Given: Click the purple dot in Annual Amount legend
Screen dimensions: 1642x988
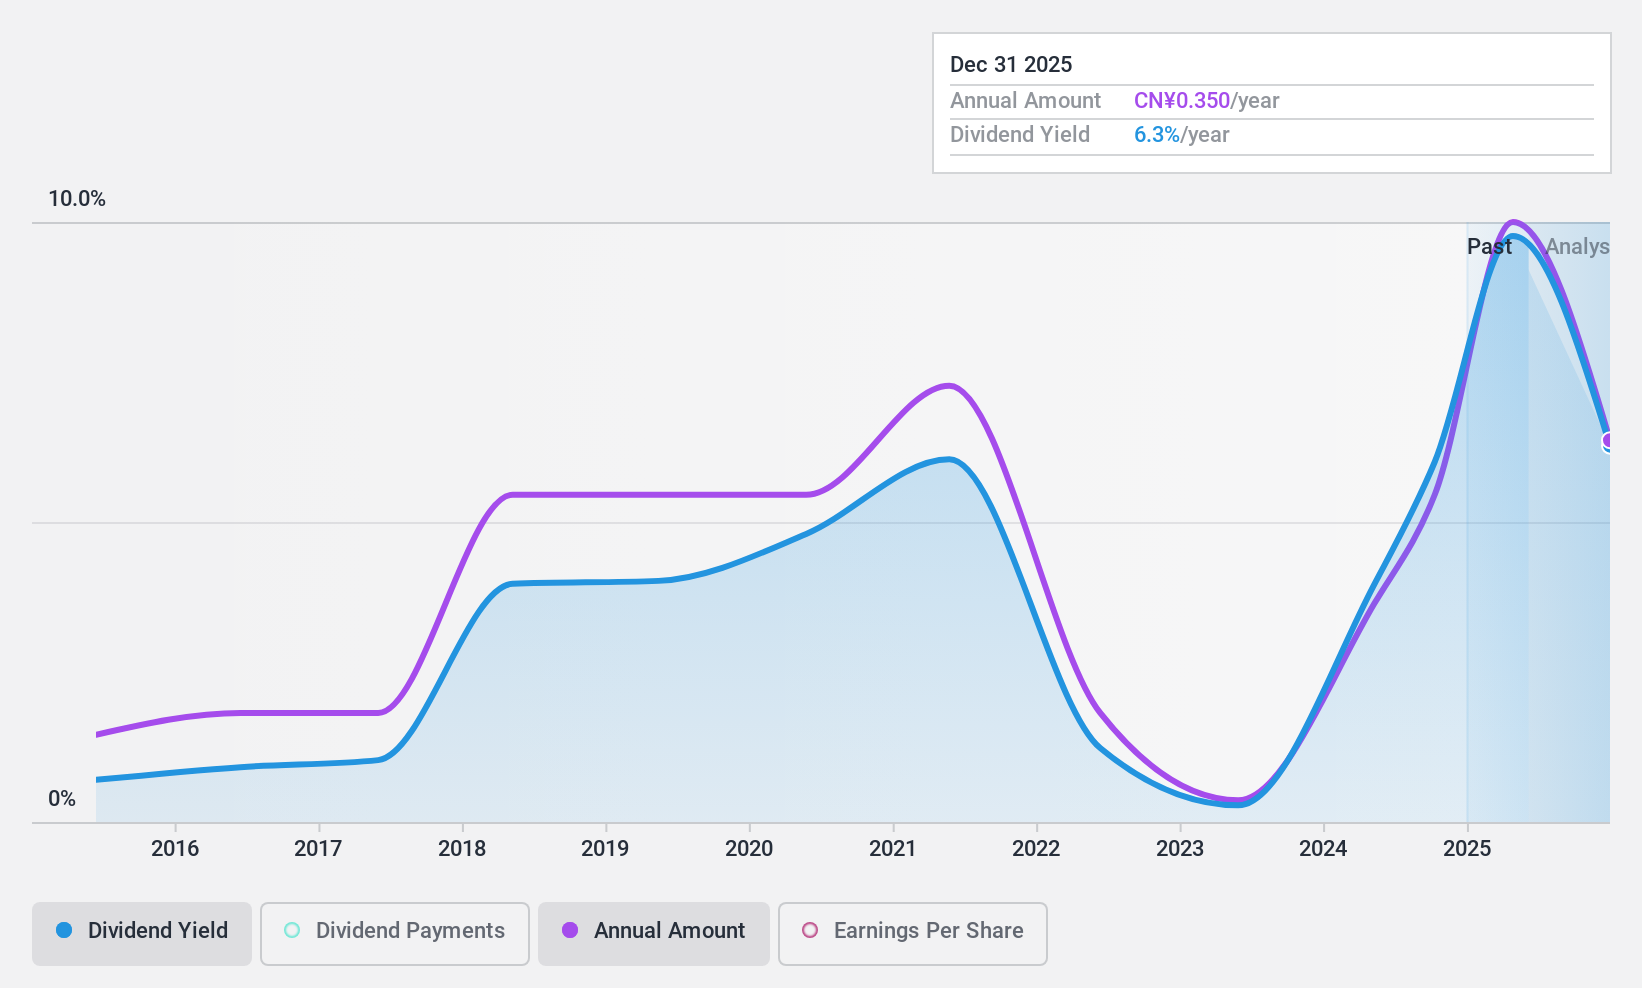Looking at the screenshot, I should [x=570, y=931].
